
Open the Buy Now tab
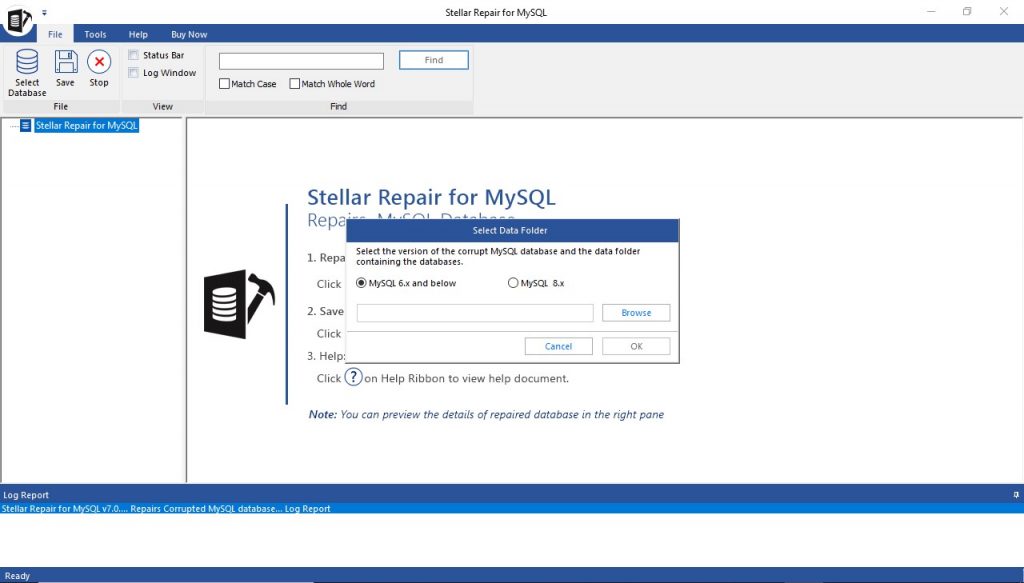tap(189, 34)
